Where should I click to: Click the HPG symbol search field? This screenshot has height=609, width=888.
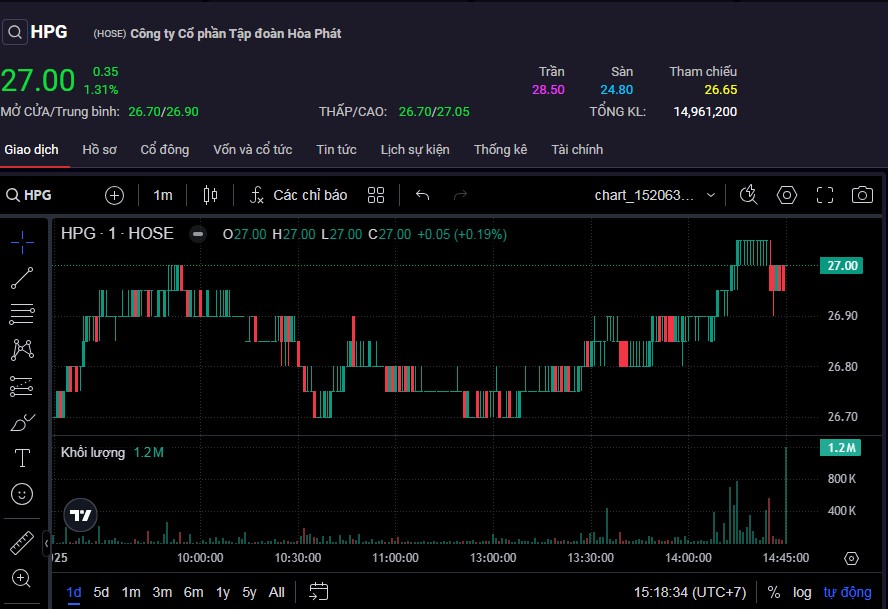pyautogui.click(x=38, y=195)
